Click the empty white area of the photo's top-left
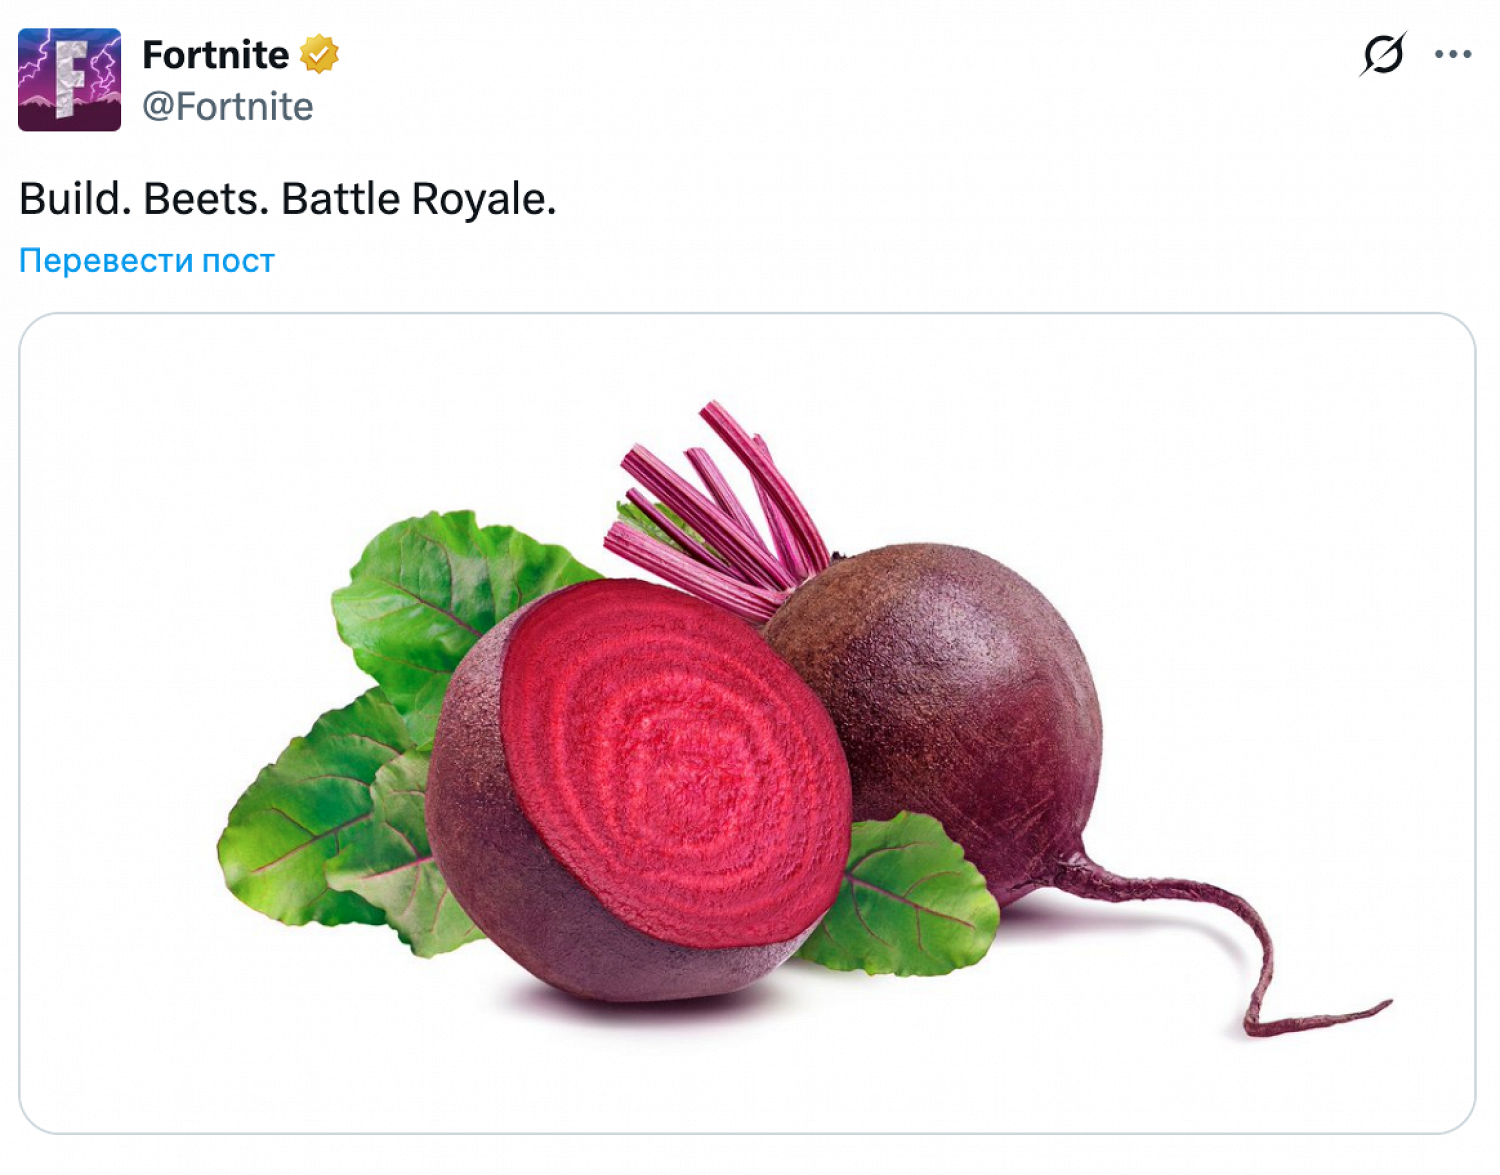This screenshot has height=1175, width=1500. [x=200, y=420]
